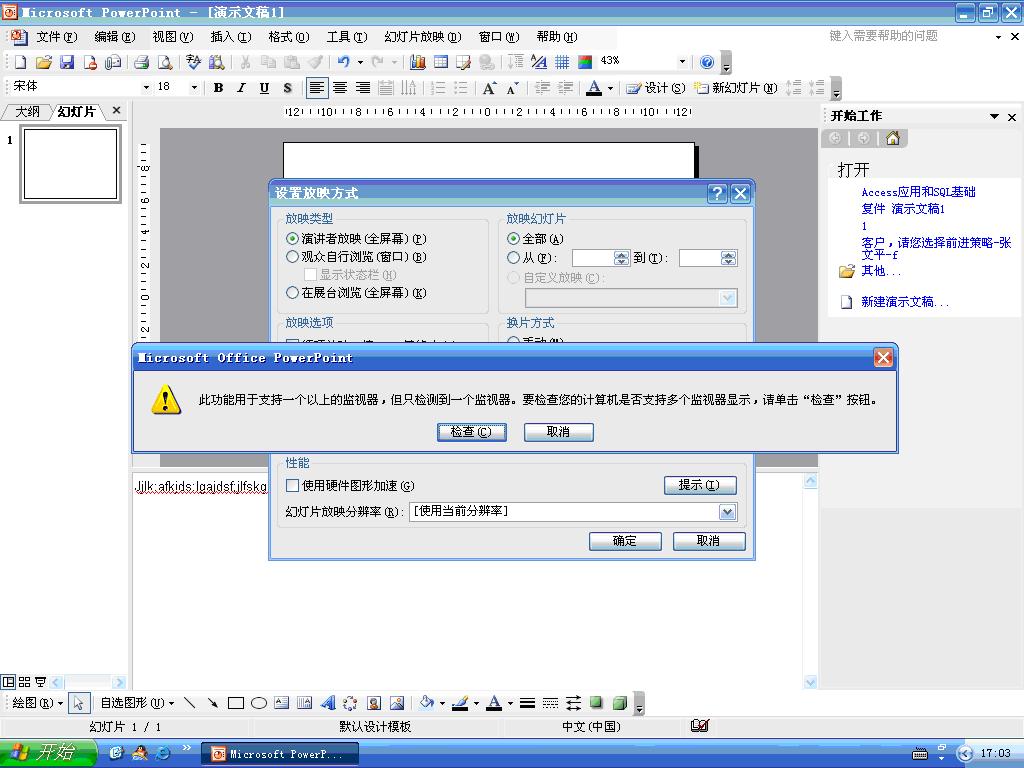The height and width of the screenshot is (768, 1024).
Task: Open the 幻灯片放映分辨率 dropdown
Action: [x=728, y=512]
